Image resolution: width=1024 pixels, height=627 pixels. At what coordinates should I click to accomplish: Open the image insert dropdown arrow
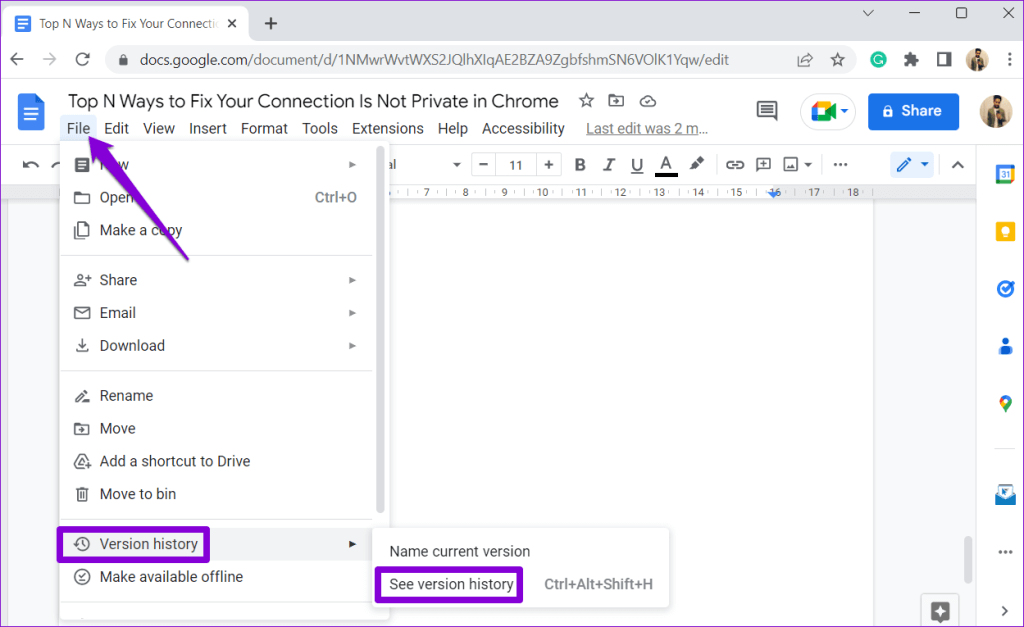[x=808, y=164]
